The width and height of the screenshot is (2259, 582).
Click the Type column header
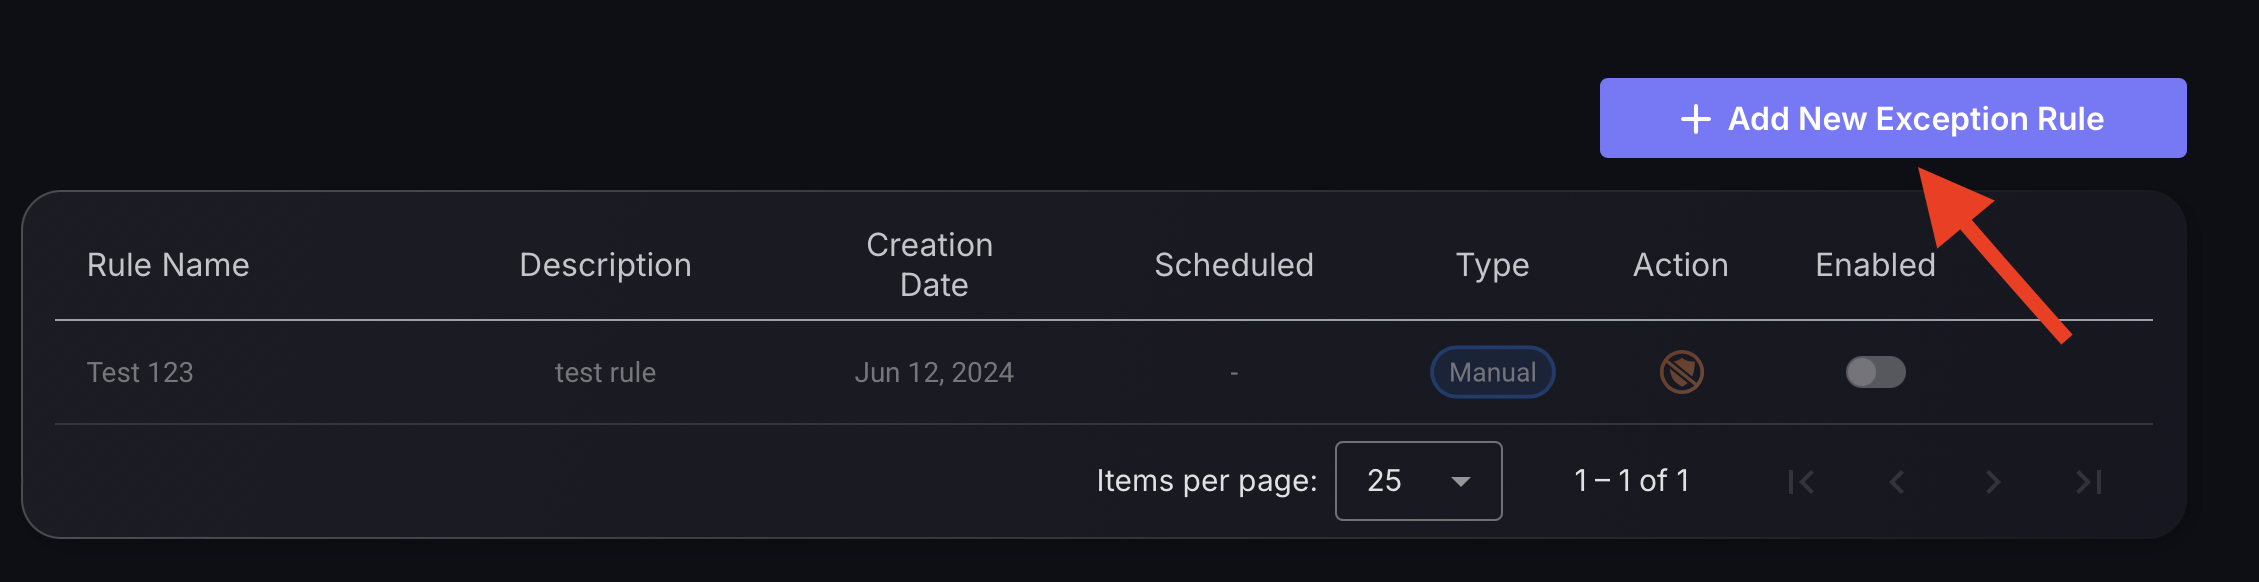(x=1492, y=265)
